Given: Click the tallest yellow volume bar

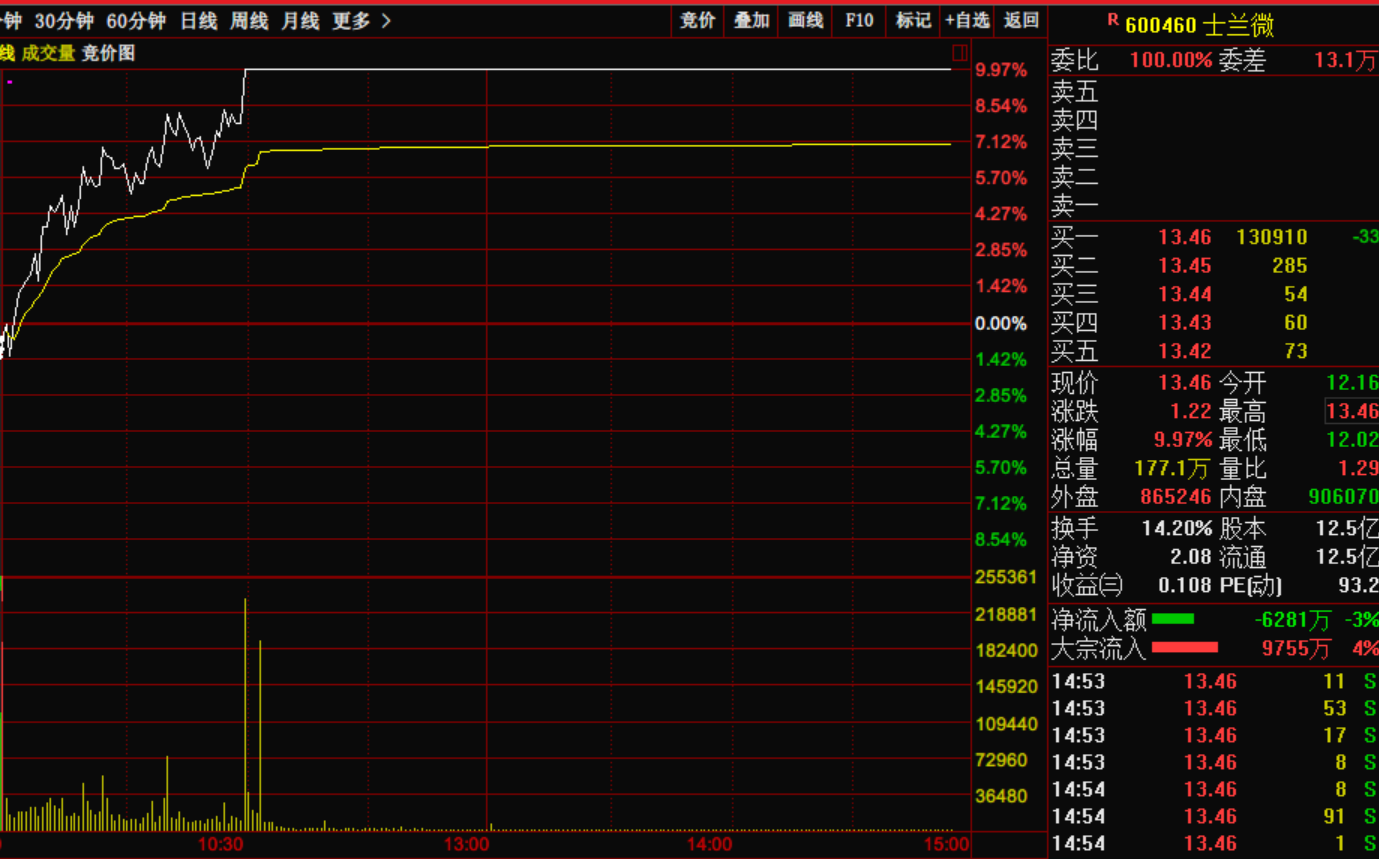Looking at the screenshot, I should point(245,714).
